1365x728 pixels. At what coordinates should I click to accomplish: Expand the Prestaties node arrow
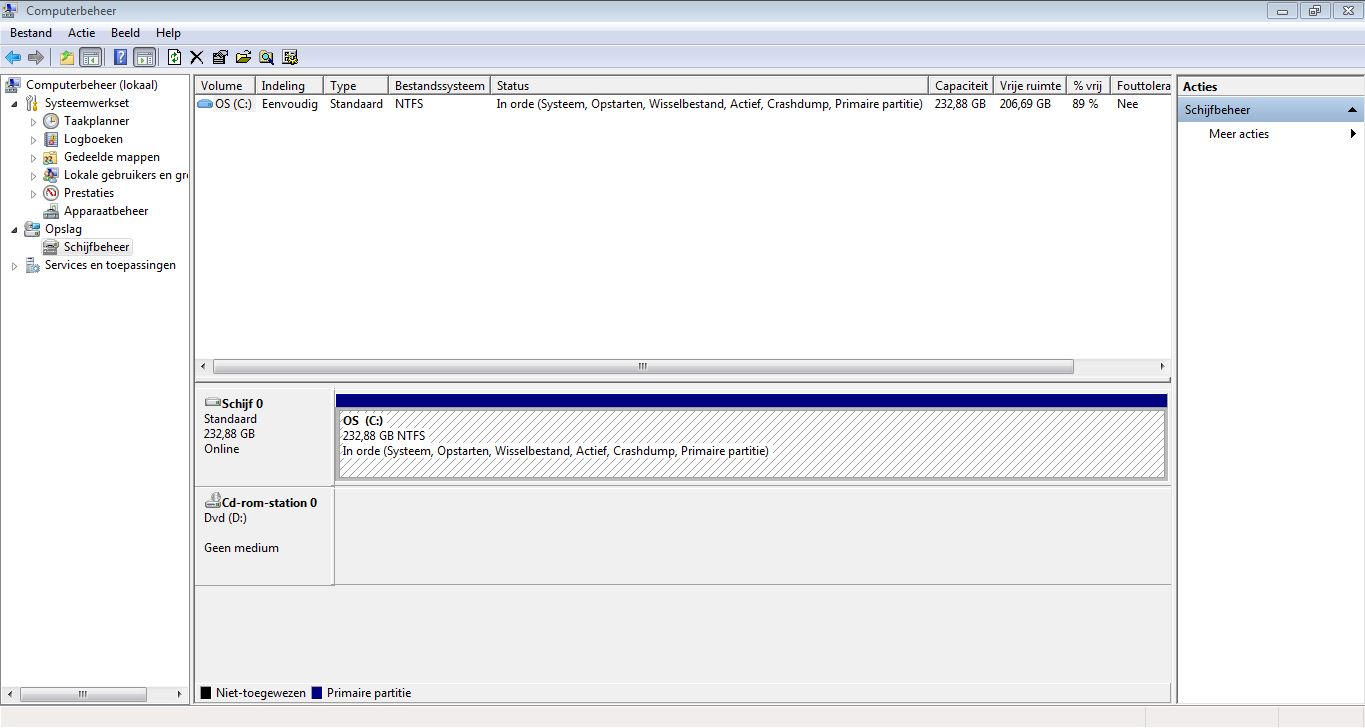(33, 194)
